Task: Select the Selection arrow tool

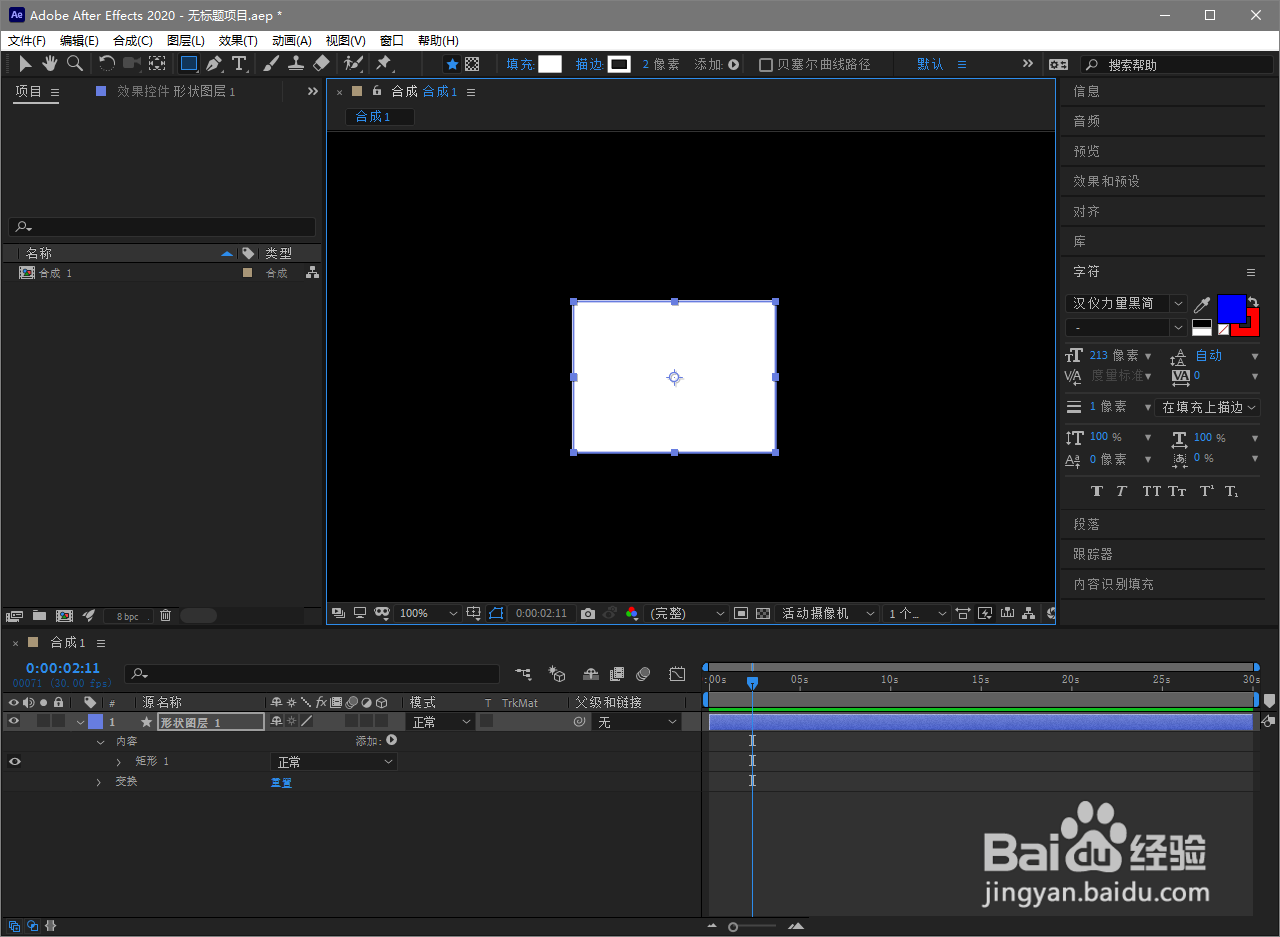Action: (26, 64)
